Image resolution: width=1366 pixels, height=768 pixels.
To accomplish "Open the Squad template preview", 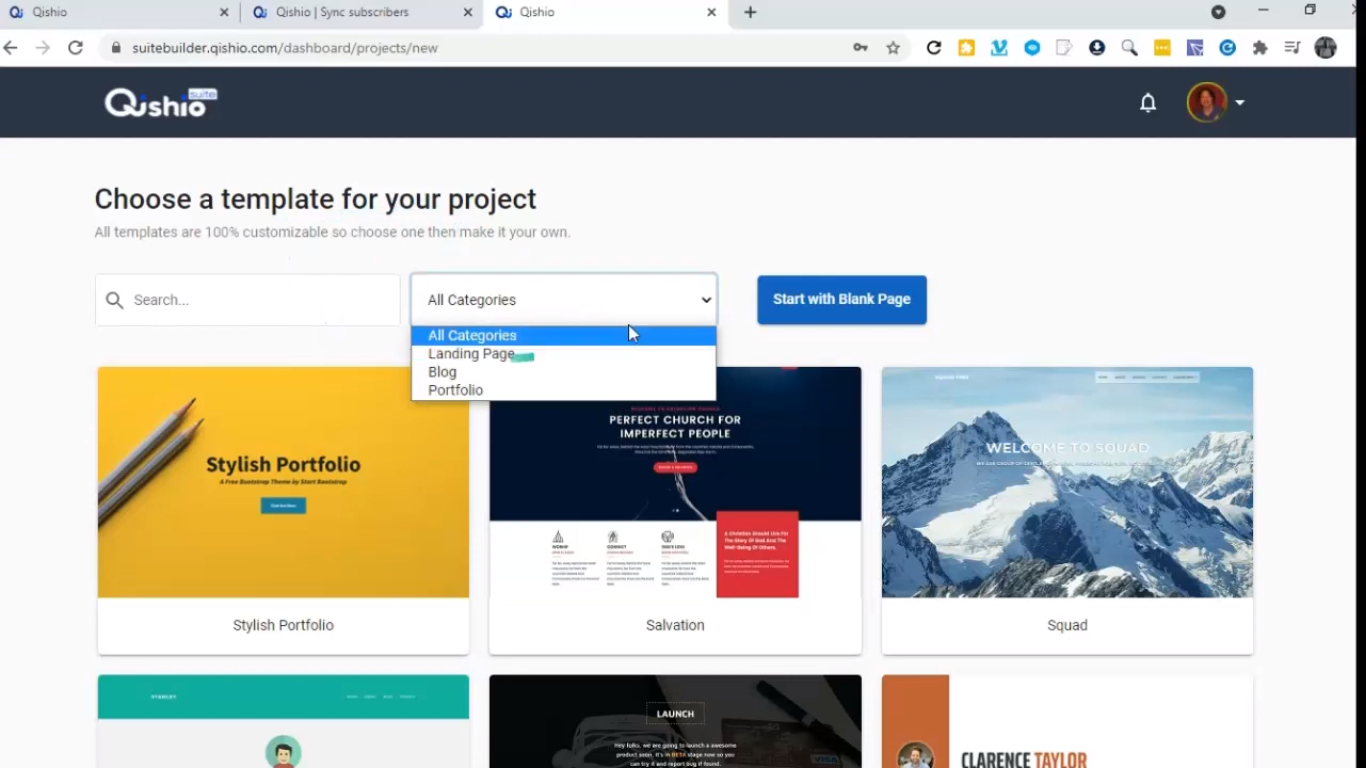I will 1067,482.
